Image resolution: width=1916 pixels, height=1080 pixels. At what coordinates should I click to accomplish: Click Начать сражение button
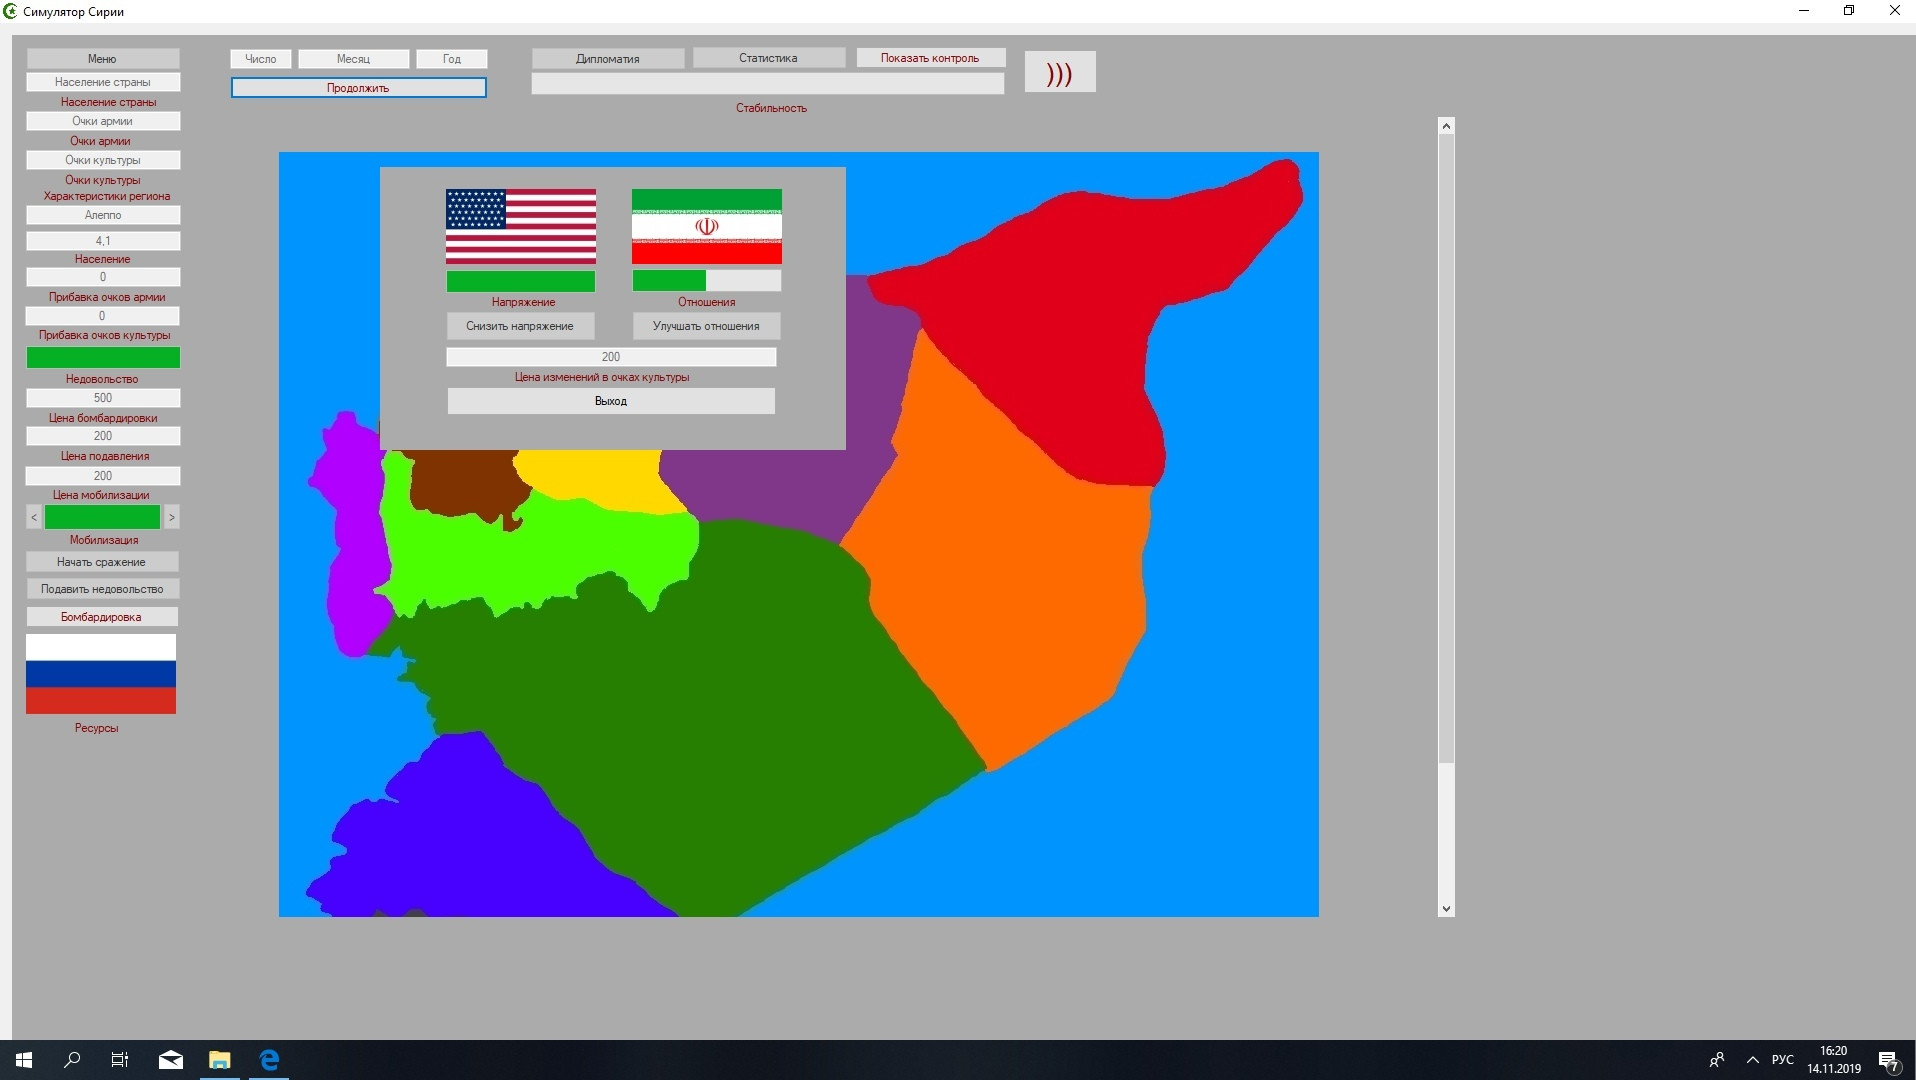[x=102, y=562]
